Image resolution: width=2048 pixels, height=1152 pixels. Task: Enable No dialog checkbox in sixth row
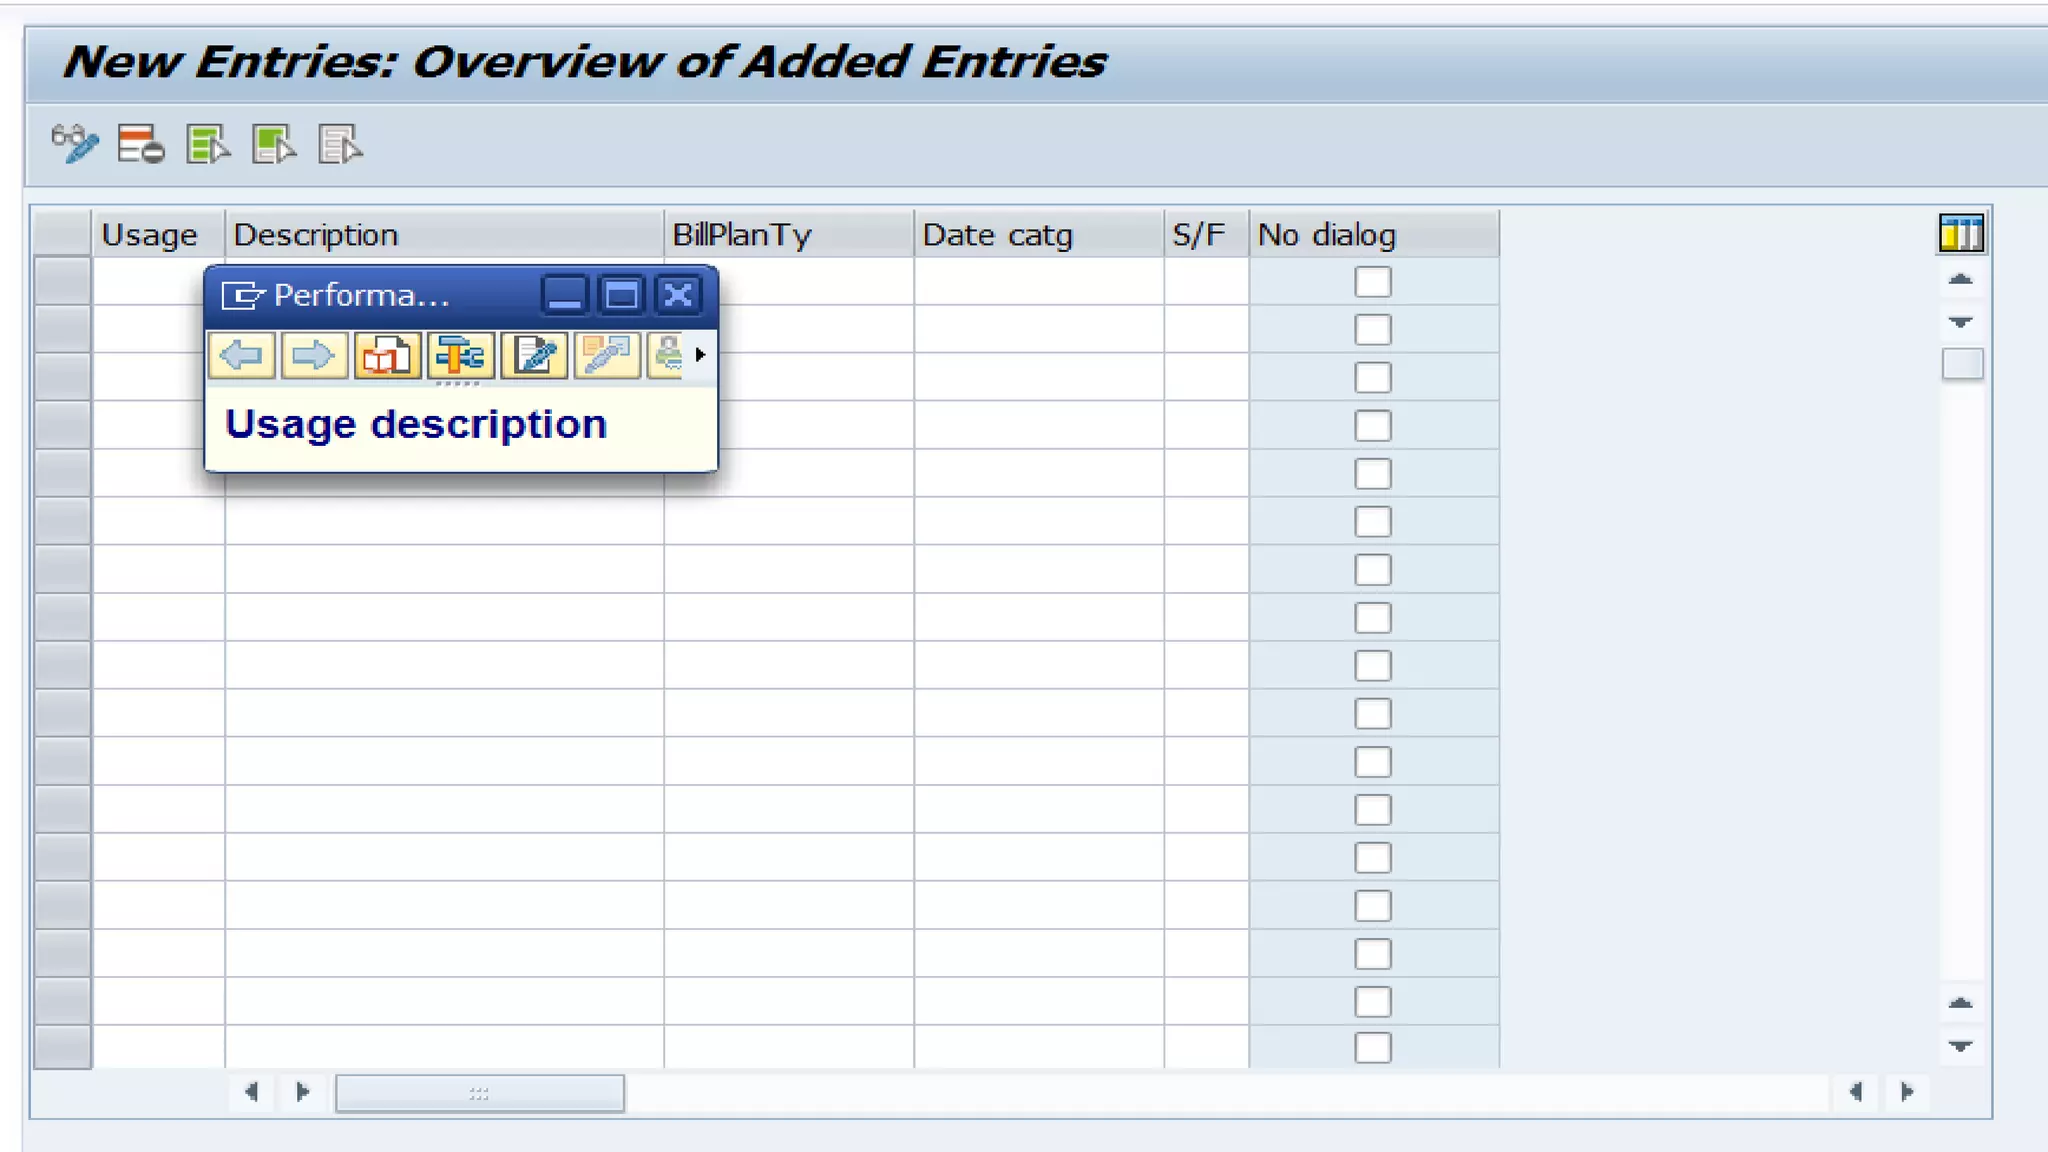(x=1372, y=522)
